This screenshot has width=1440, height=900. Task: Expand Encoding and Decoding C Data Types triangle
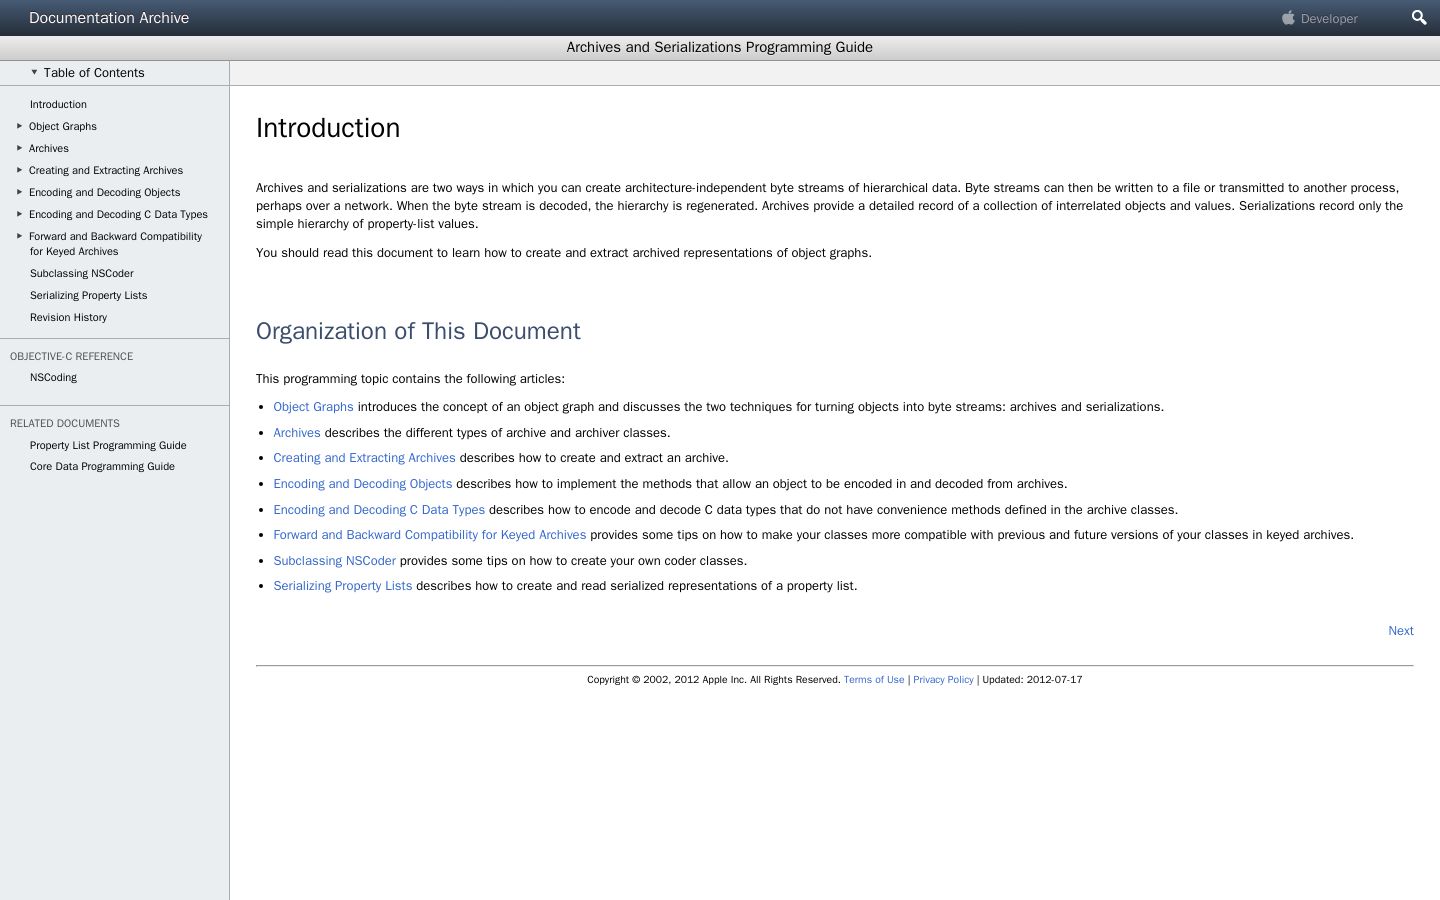click(19, 214)
